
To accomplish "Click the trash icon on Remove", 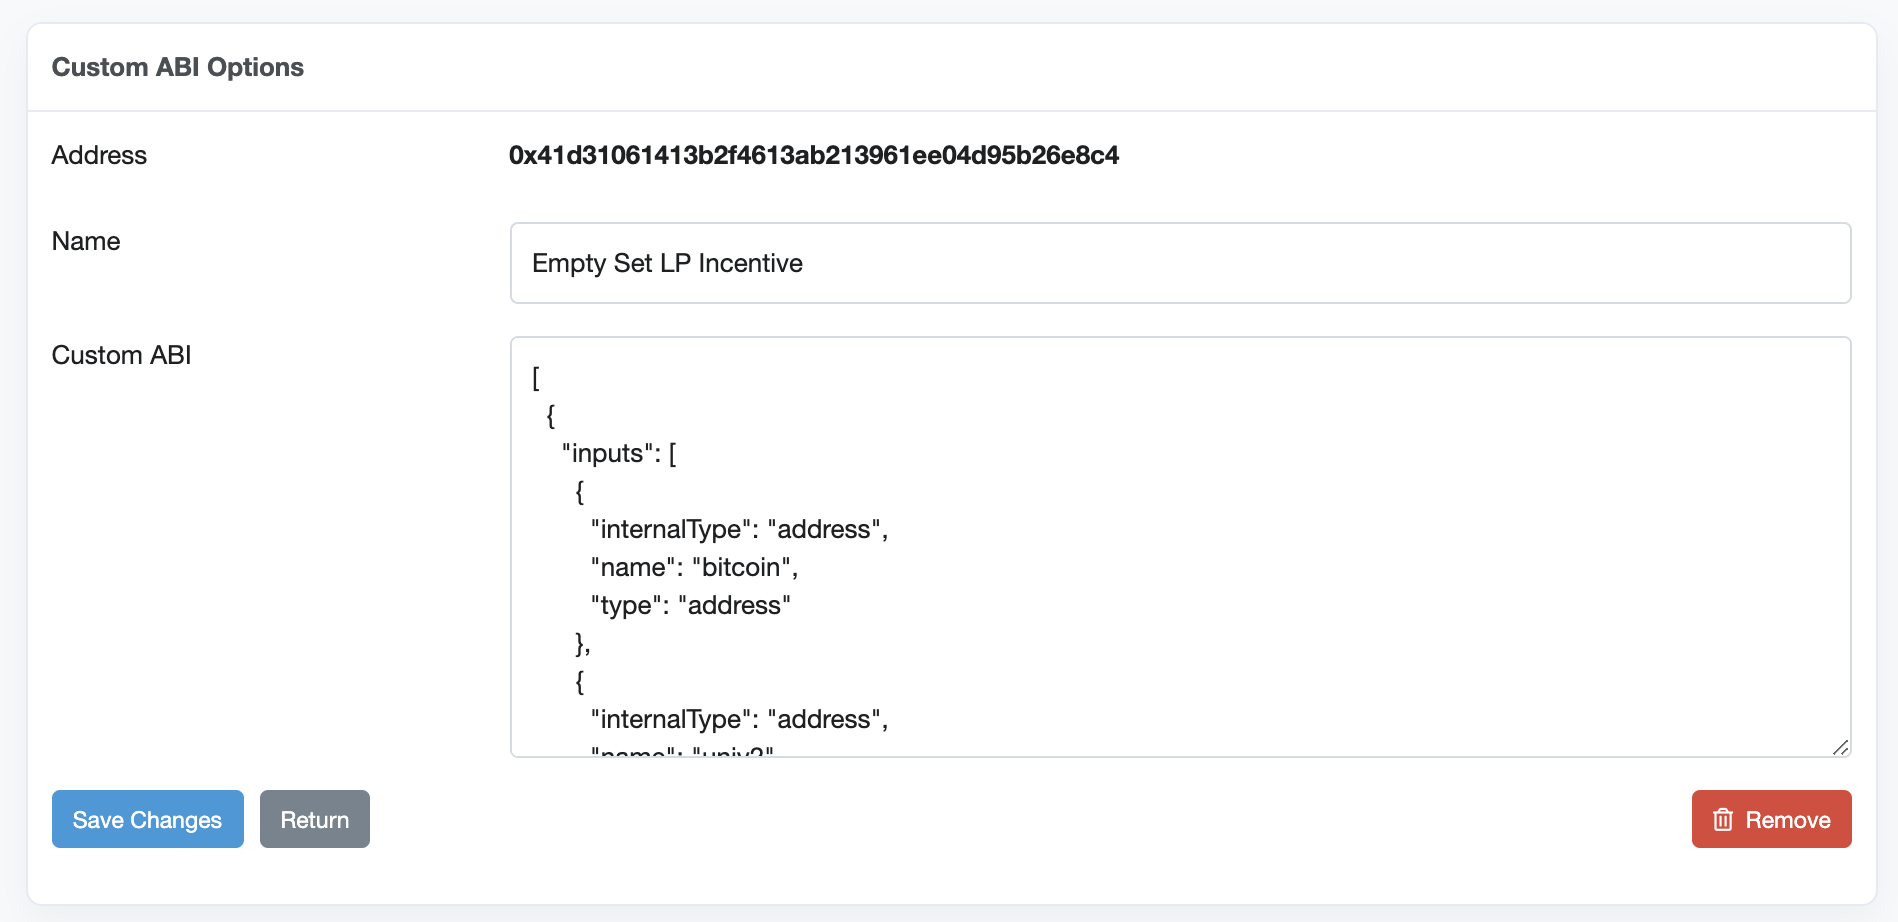I will click(1722, 820).
